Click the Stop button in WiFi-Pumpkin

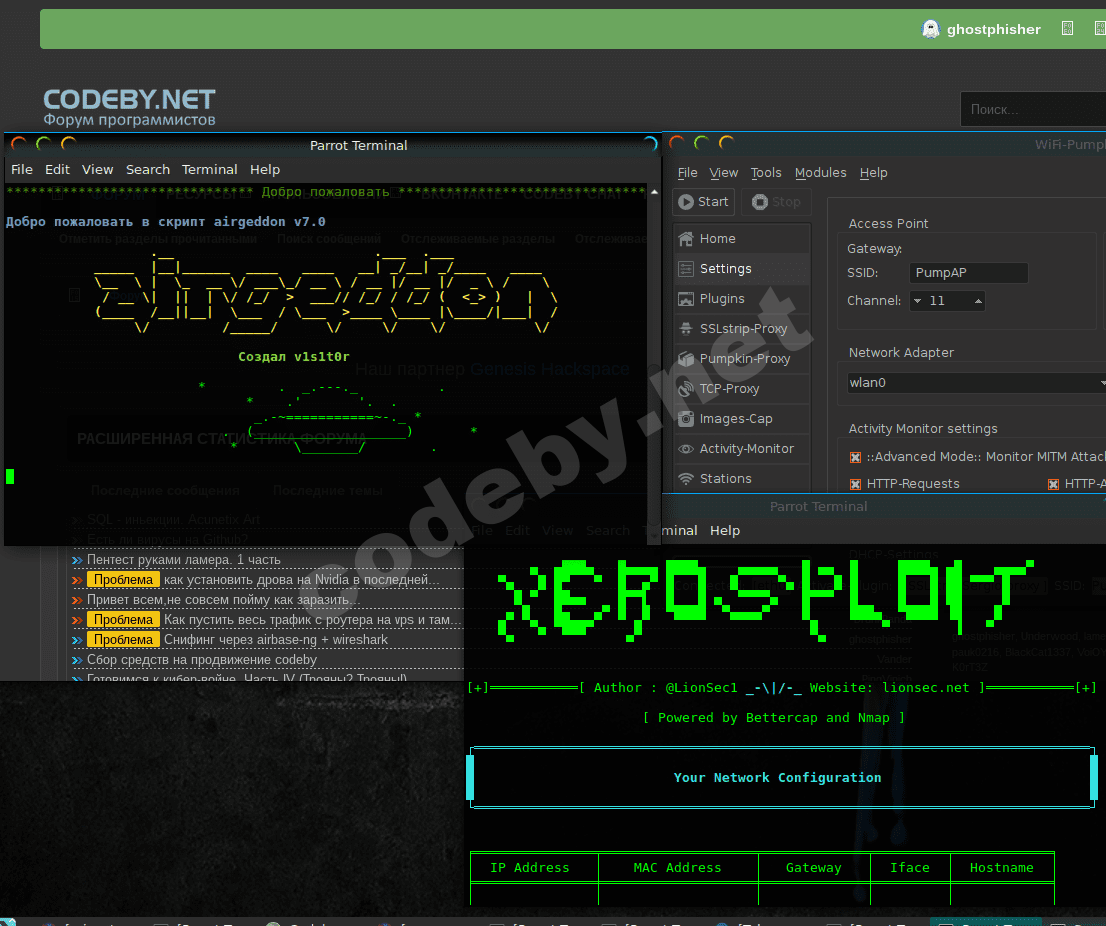tap(776, 202)
